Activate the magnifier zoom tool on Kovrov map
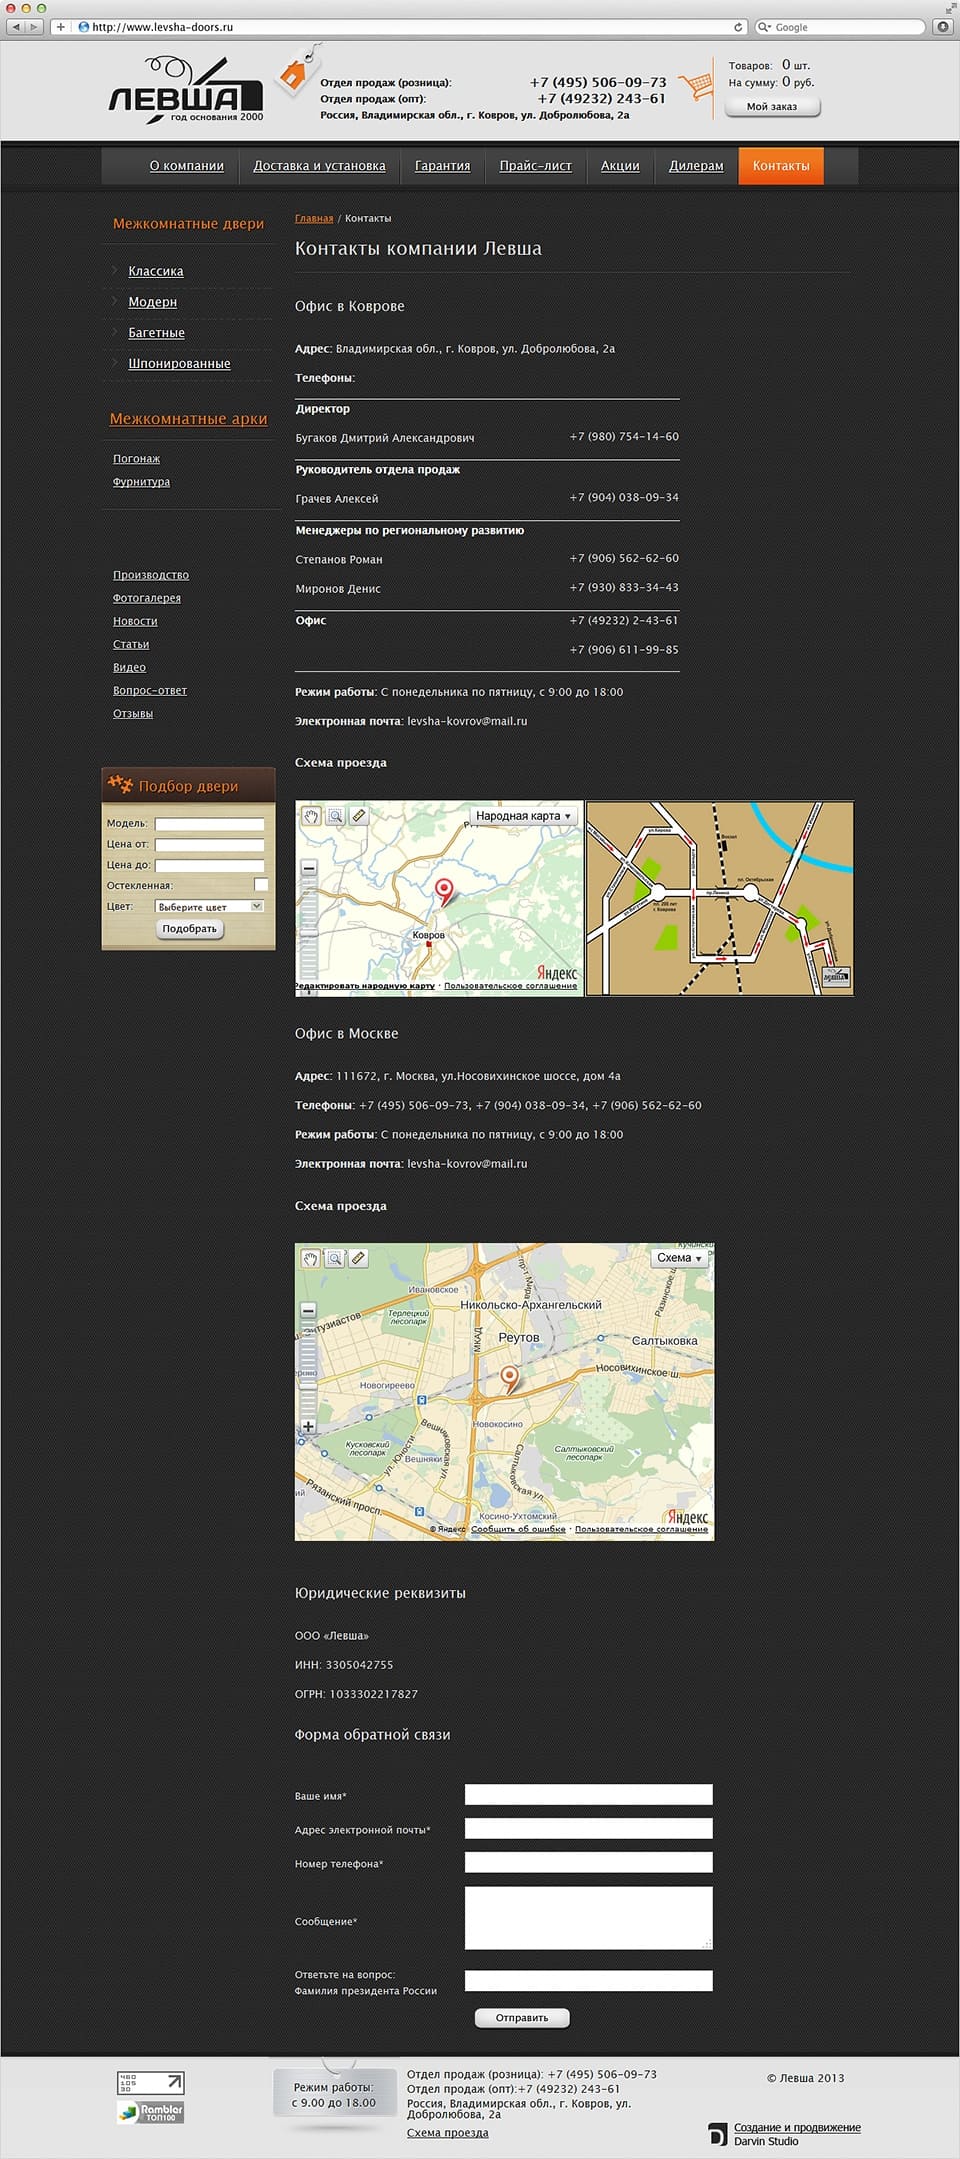960x2159 pixels. (335, 816)
